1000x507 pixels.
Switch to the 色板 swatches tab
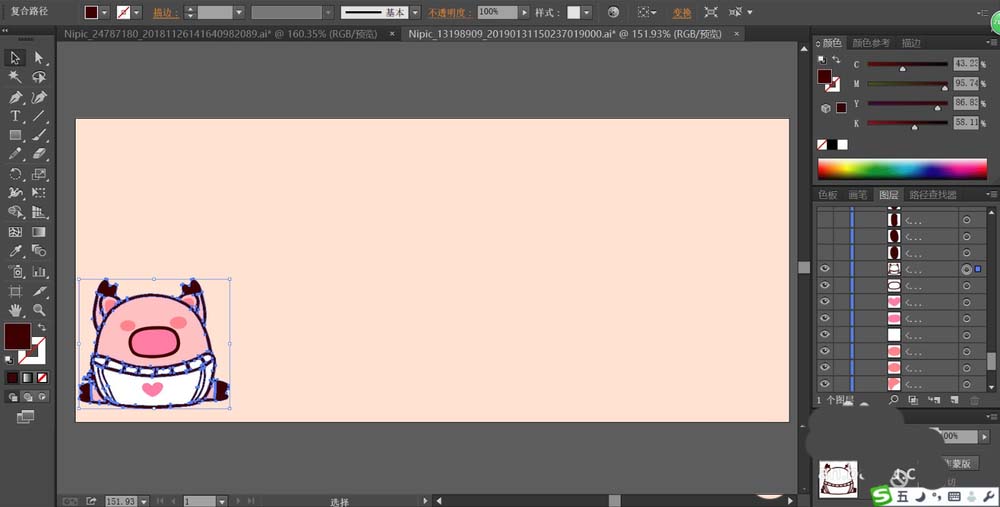[828, 195]
